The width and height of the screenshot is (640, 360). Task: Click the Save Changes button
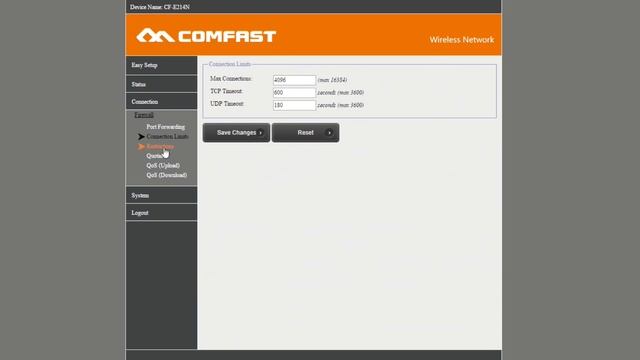point(236,133)
